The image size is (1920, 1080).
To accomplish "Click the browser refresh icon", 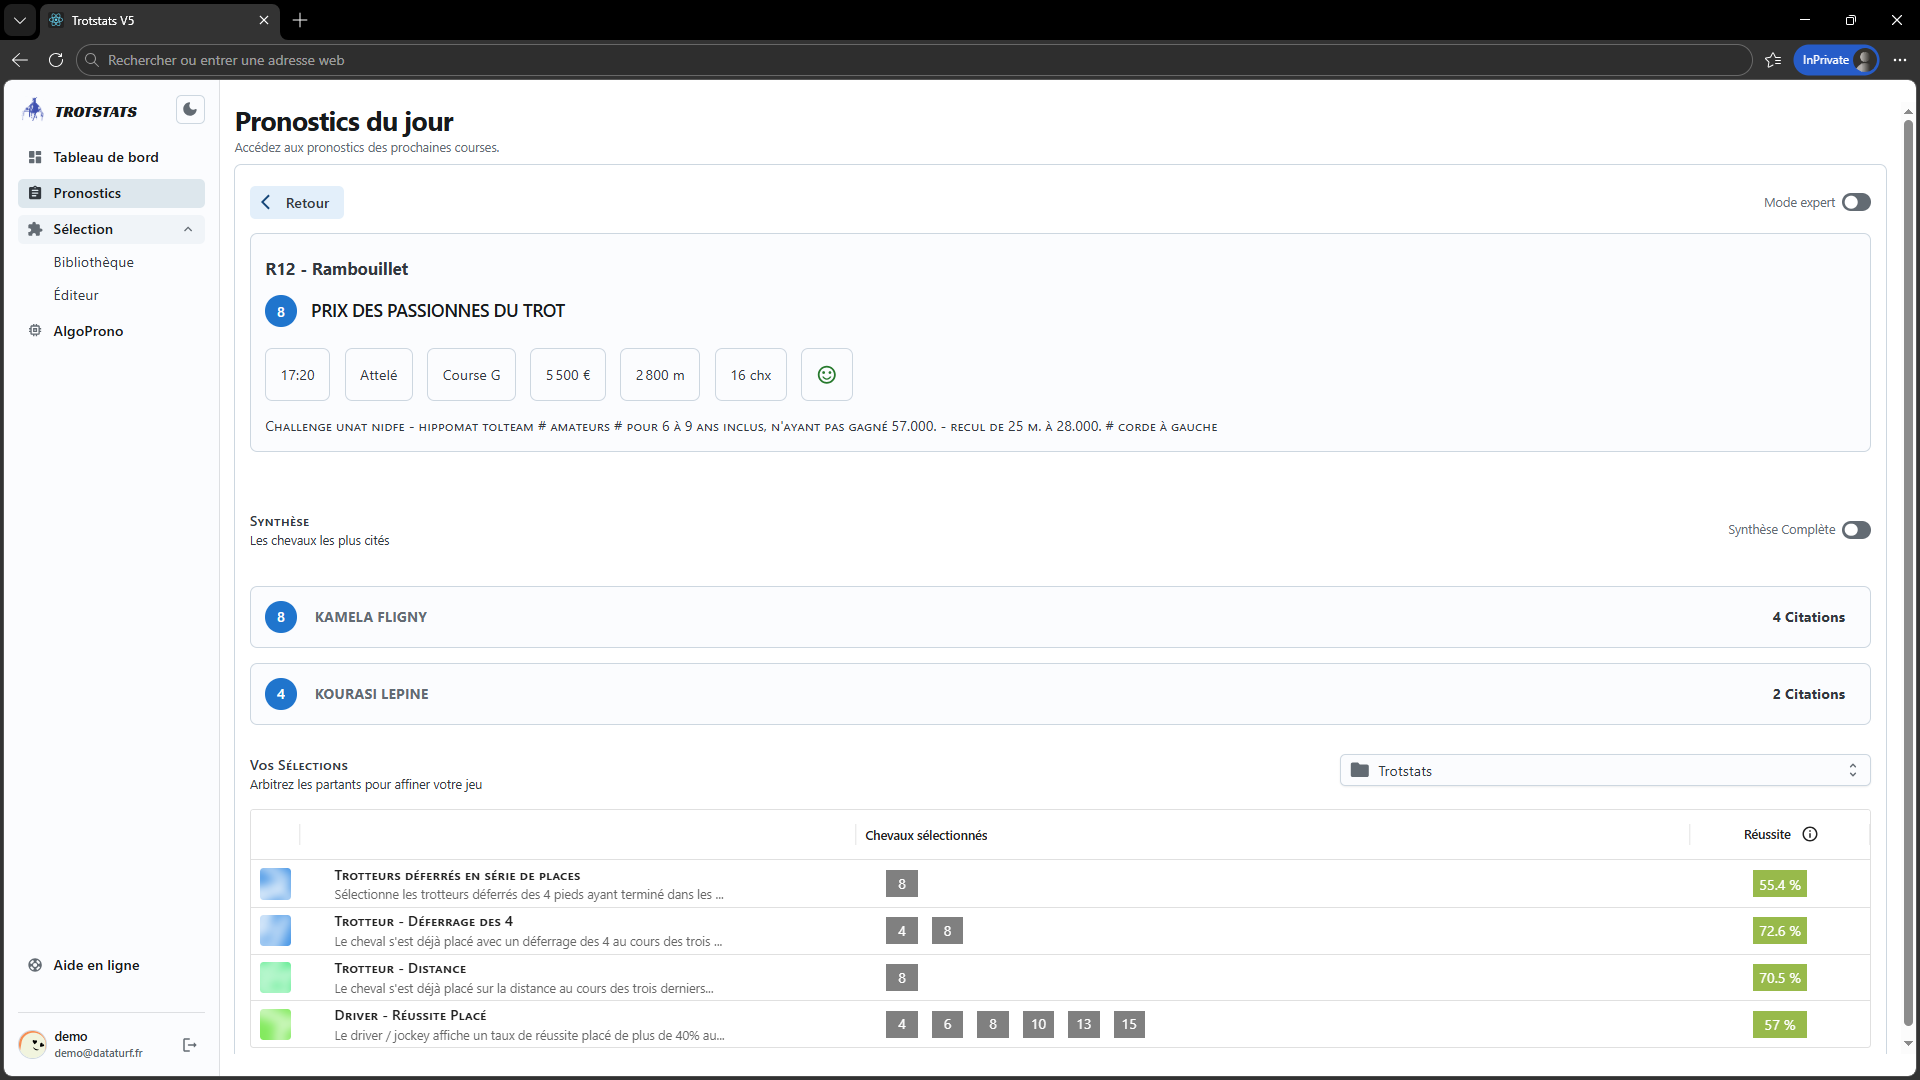I will coord(56,60).
